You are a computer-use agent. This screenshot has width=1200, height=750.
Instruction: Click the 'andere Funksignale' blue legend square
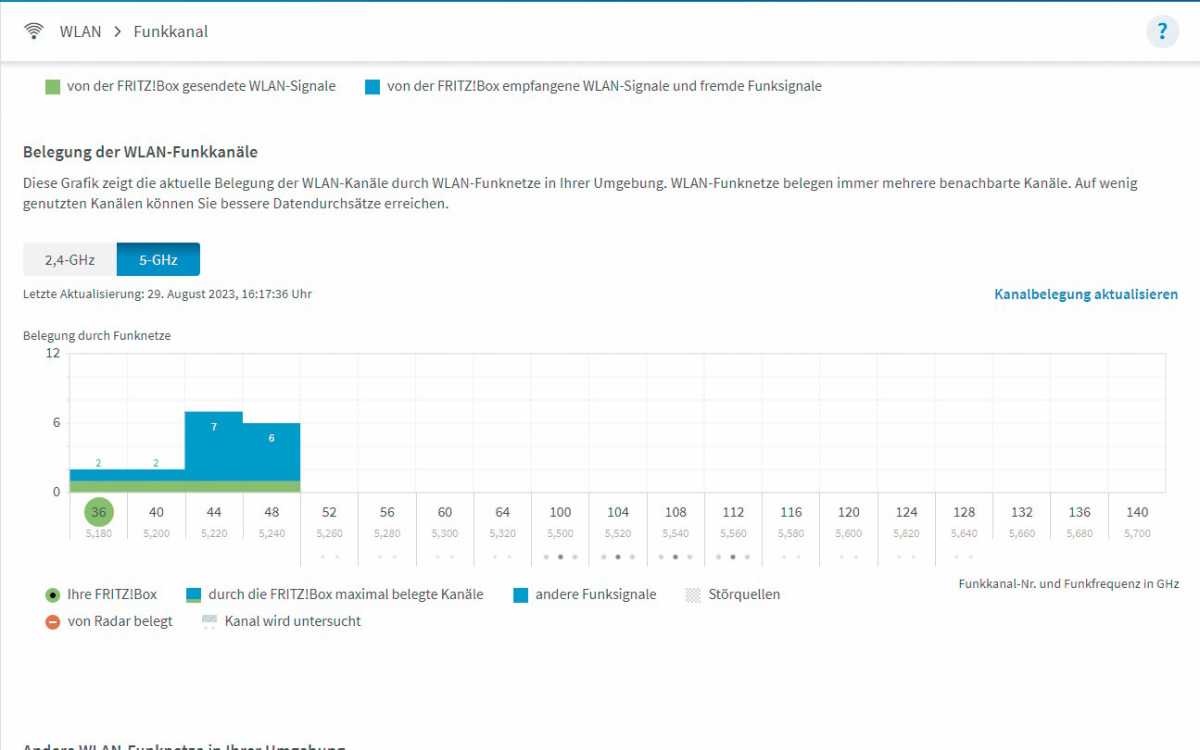click(520, 595)
